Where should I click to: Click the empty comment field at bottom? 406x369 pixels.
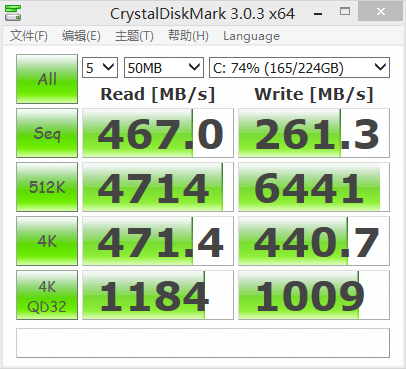[x=203, y=343]
